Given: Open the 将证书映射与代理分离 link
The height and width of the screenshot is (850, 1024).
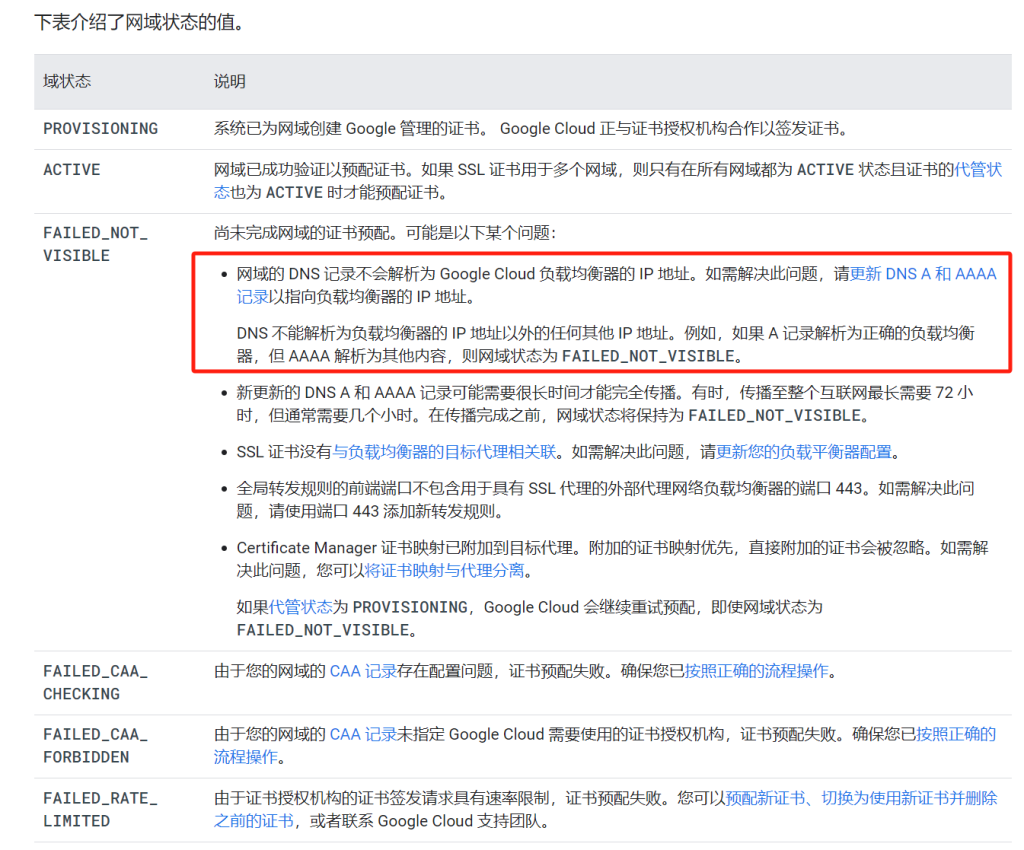Looking at the screenshot, I should click(445, 571).
